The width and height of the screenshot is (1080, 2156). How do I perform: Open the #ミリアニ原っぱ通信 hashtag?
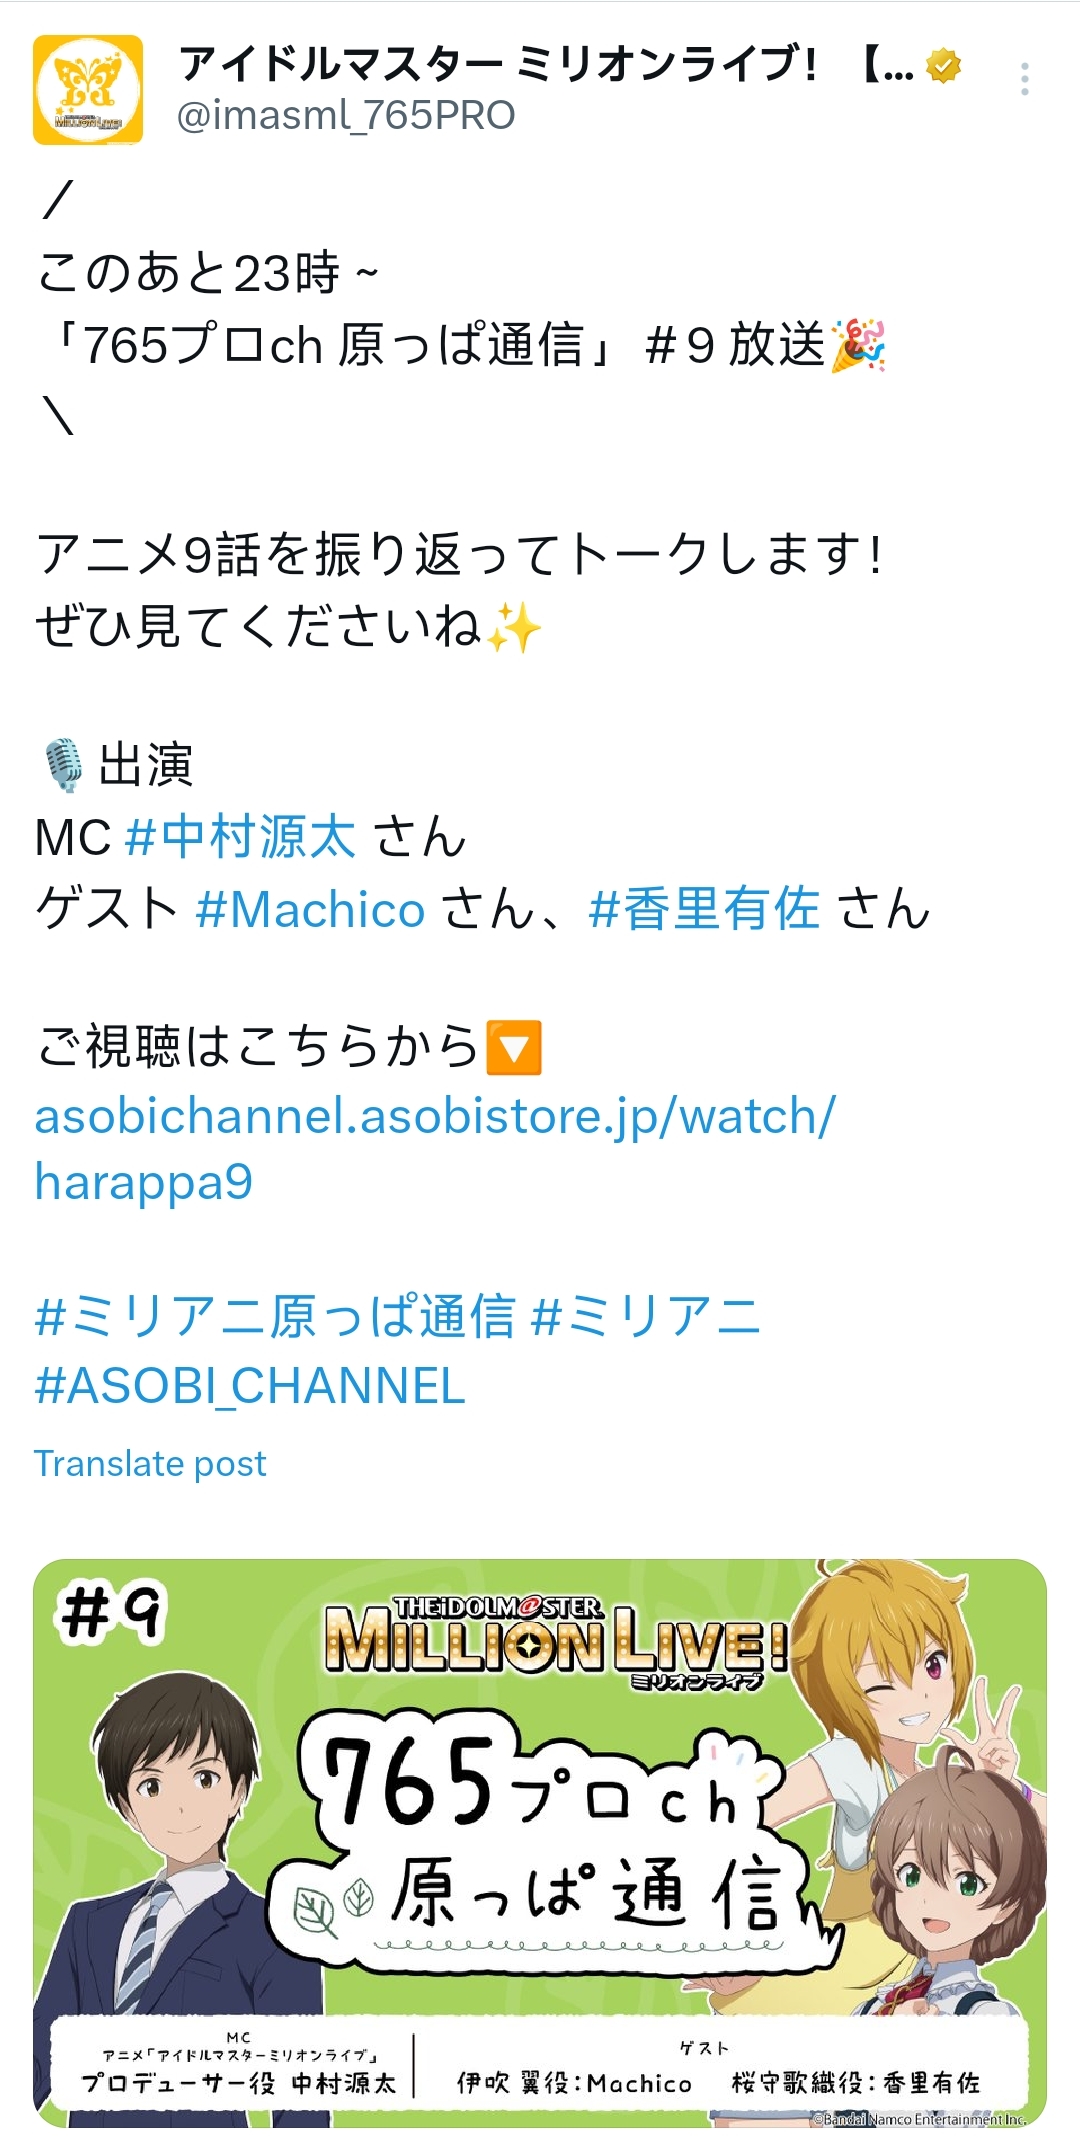tap(275, 1315)
